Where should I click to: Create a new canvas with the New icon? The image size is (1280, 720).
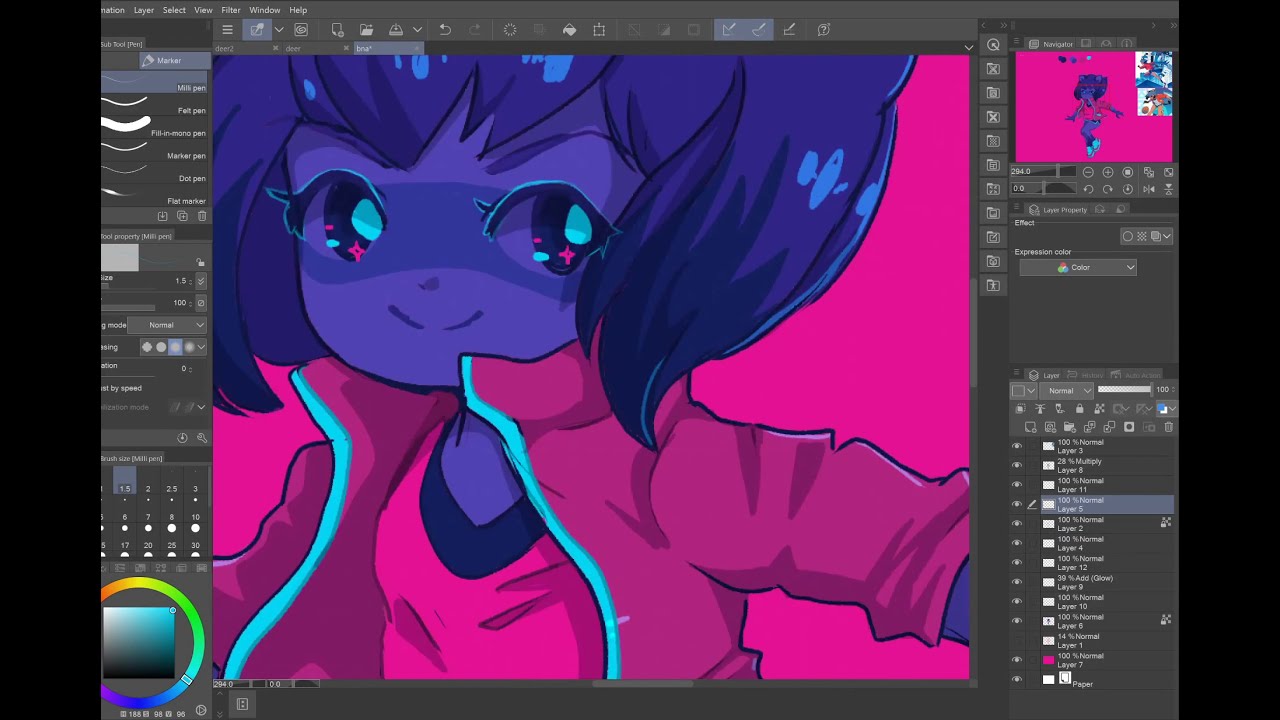(337, 30)
